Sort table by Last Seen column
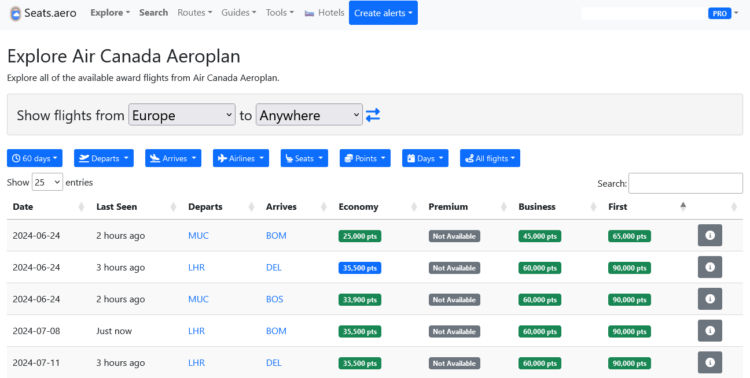The width and height of the screenshot is (750, 378). (136, 207)
